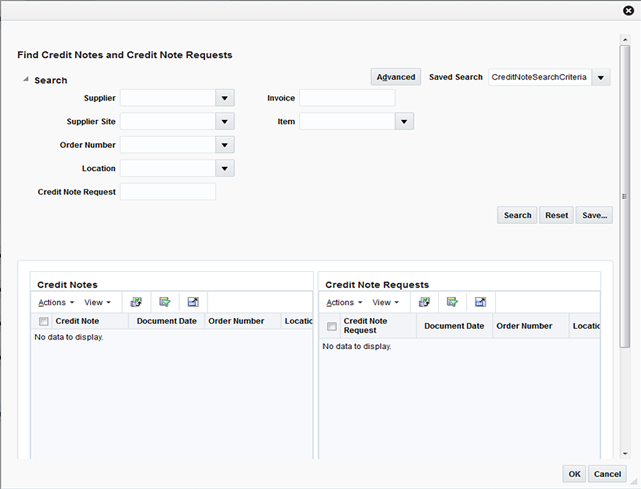Click the OK button
Screen dimensions: 641x489
[x=574, y=474]
